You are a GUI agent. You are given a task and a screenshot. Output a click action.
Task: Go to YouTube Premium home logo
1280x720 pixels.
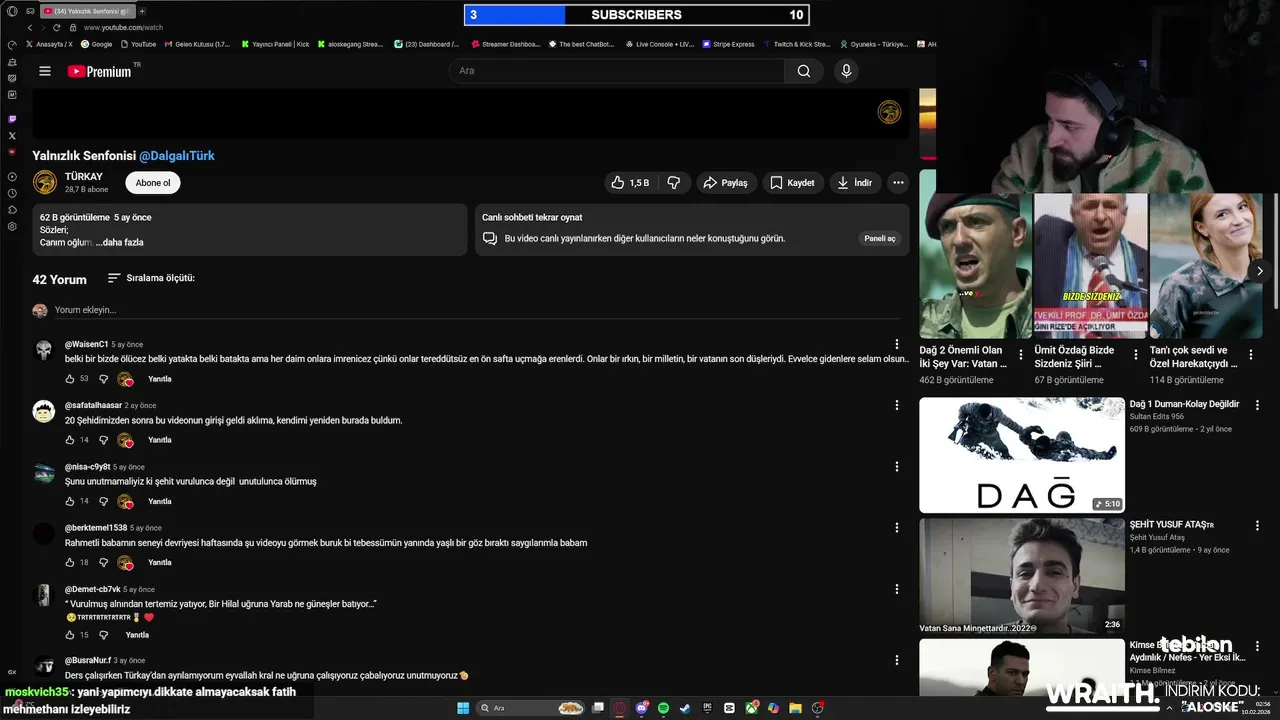[x=100, y=71]
